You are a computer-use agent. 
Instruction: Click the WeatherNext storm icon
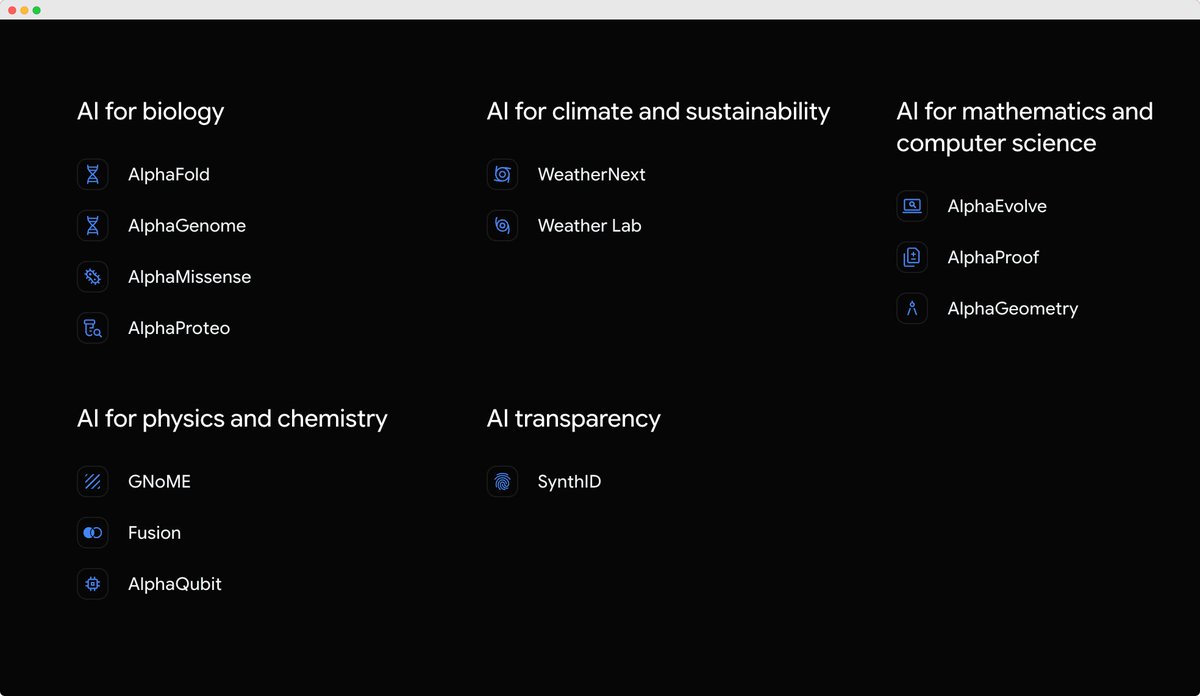click(502, 174)
